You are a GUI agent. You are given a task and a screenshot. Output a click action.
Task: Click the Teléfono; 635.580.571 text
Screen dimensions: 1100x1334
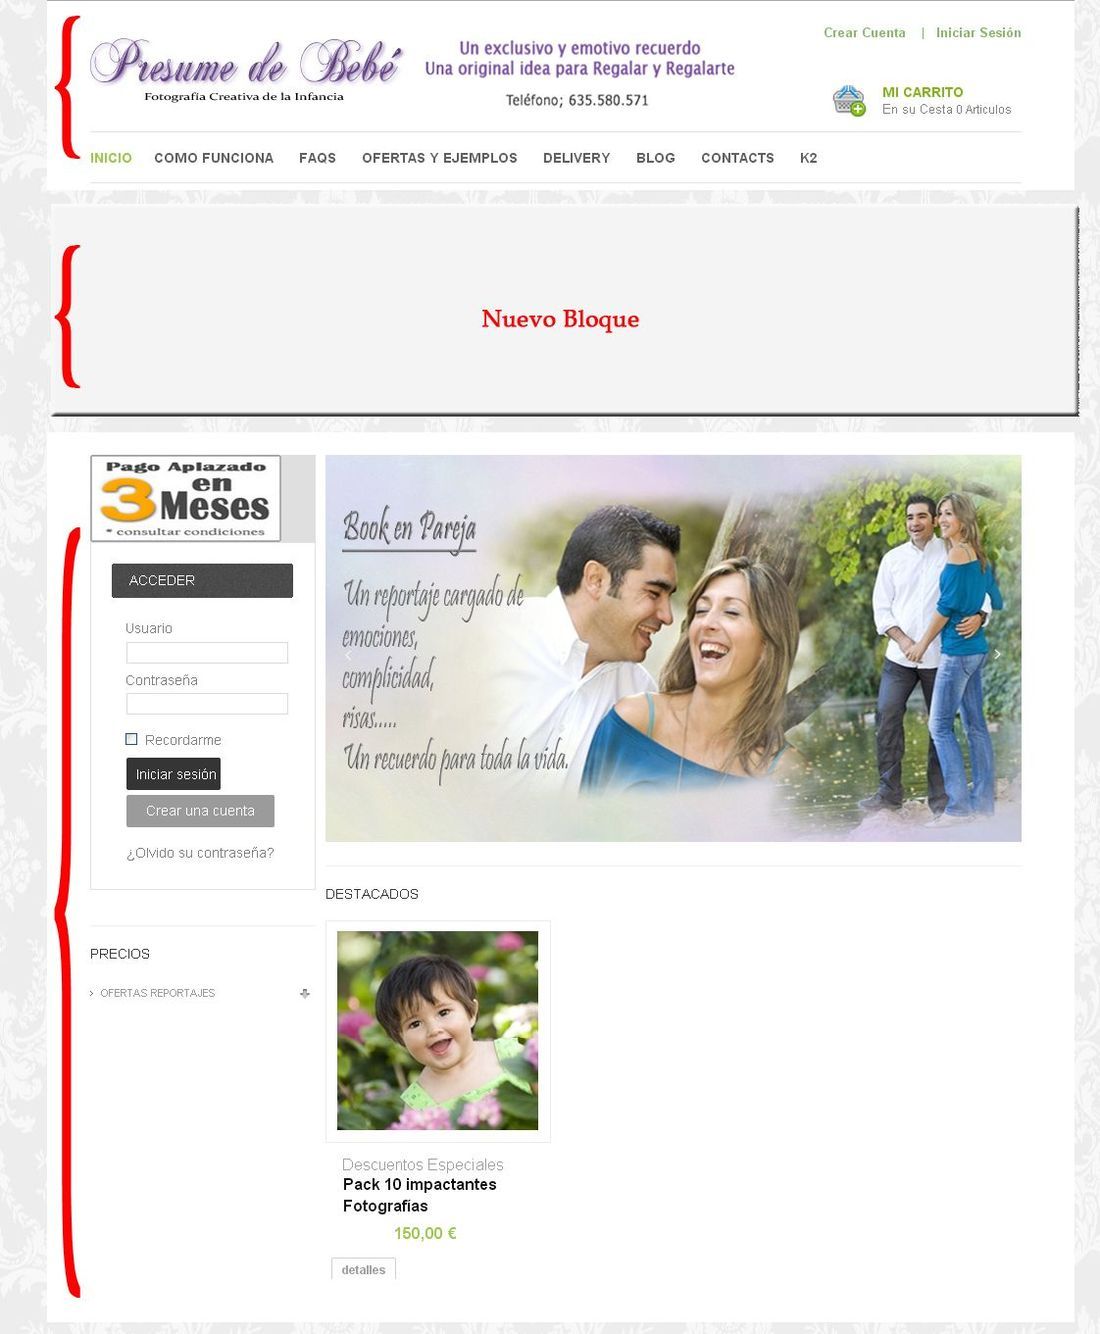tap(577, 101)
